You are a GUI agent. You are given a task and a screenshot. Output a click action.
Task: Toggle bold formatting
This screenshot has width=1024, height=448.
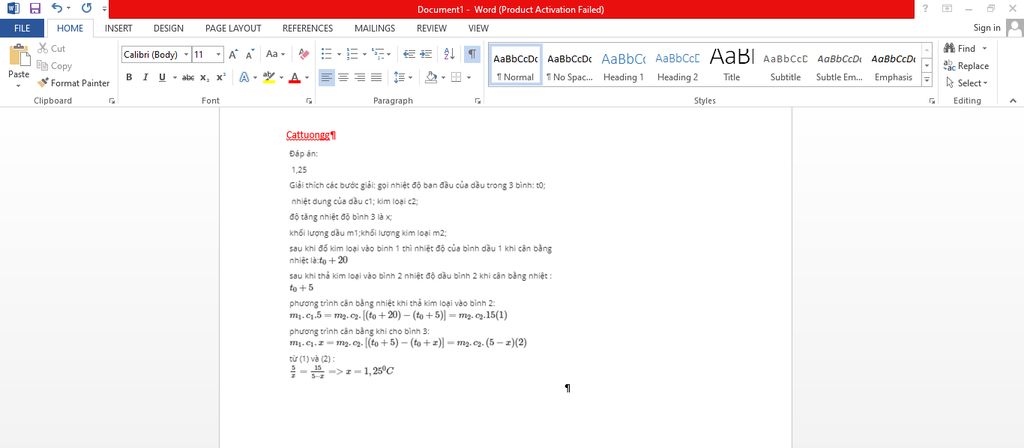point(129,77)
